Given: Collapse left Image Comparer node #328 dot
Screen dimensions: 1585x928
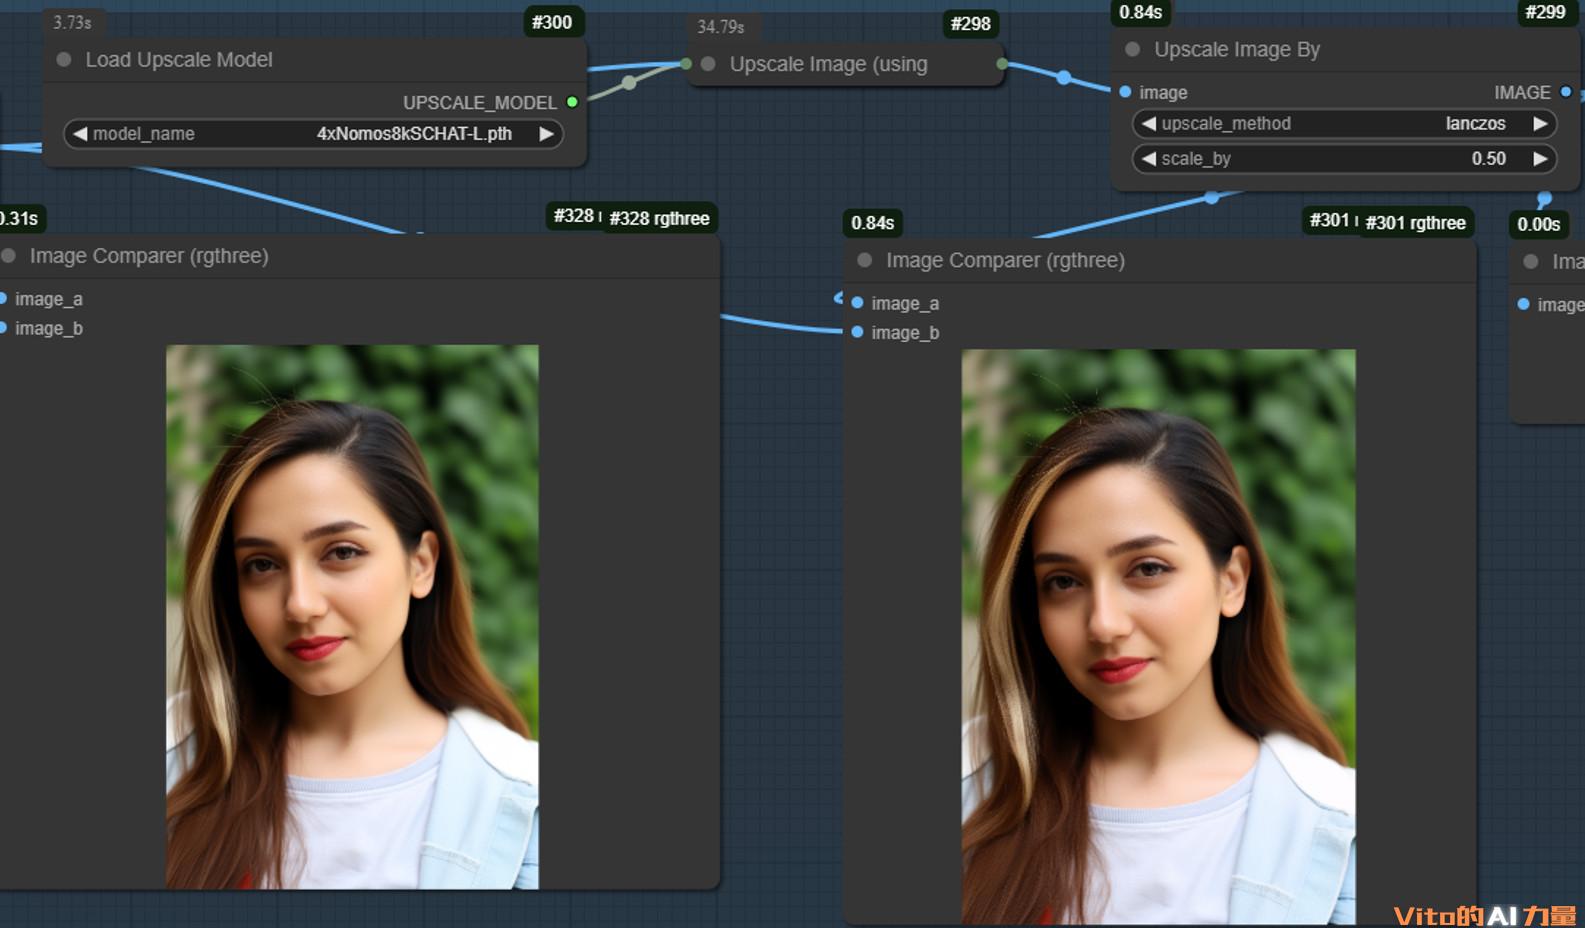Looking at the screenshot, I should (9, 256).
